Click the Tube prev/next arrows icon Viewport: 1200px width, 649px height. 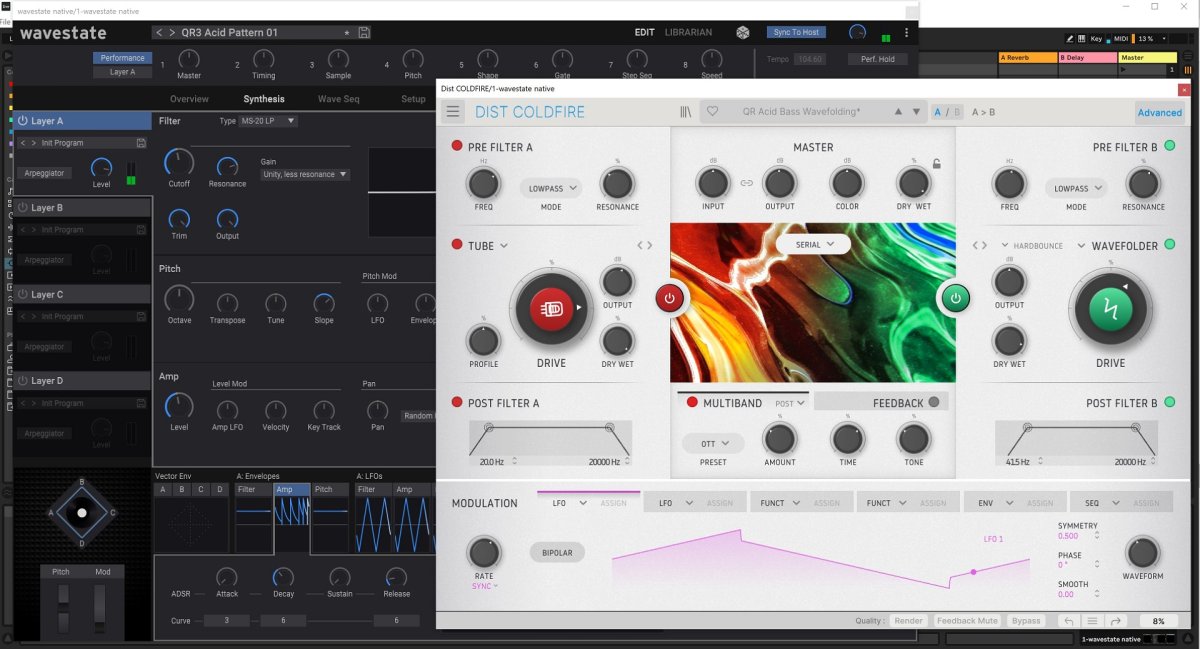(x=645, y=245)
